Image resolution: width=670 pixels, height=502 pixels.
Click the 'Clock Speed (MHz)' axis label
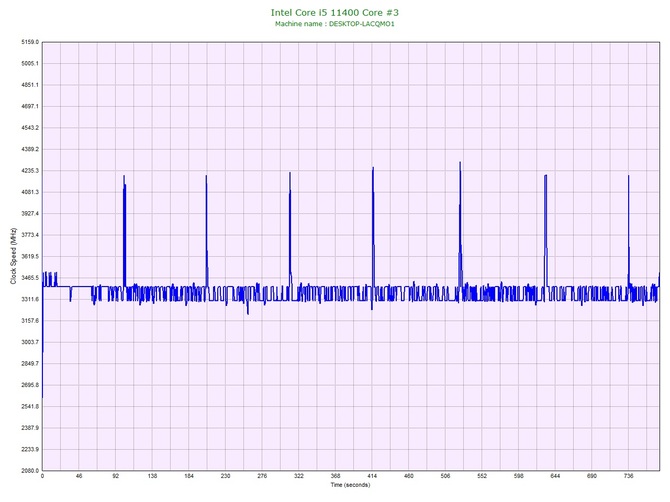pyautogui.click(x=13, y=256)
